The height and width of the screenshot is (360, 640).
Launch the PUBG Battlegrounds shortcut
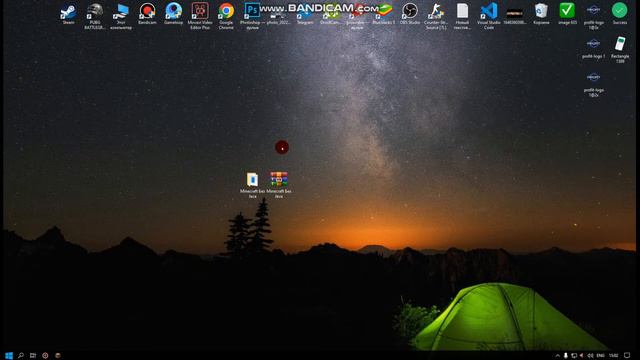95,16
